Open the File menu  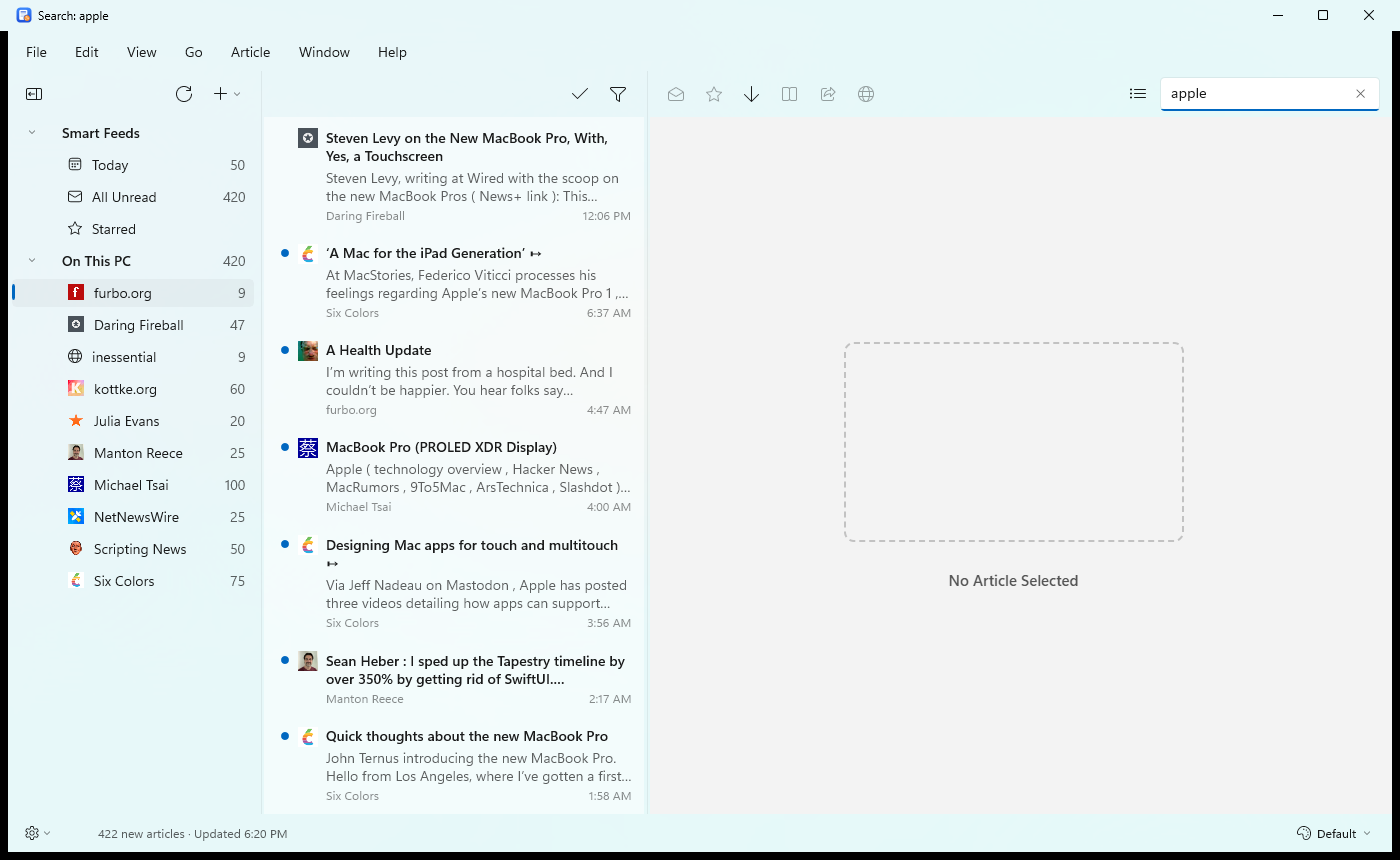36,52
